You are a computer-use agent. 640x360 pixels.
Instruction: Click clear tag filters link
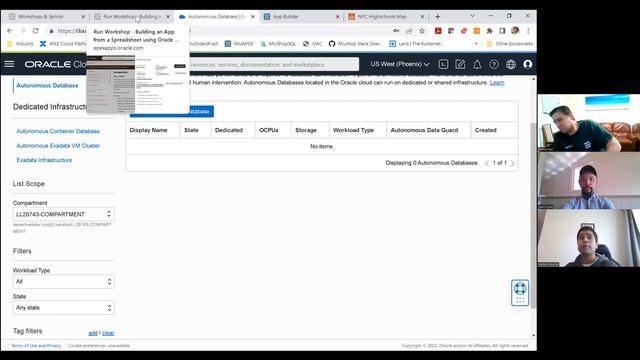(x=108, y=333)
